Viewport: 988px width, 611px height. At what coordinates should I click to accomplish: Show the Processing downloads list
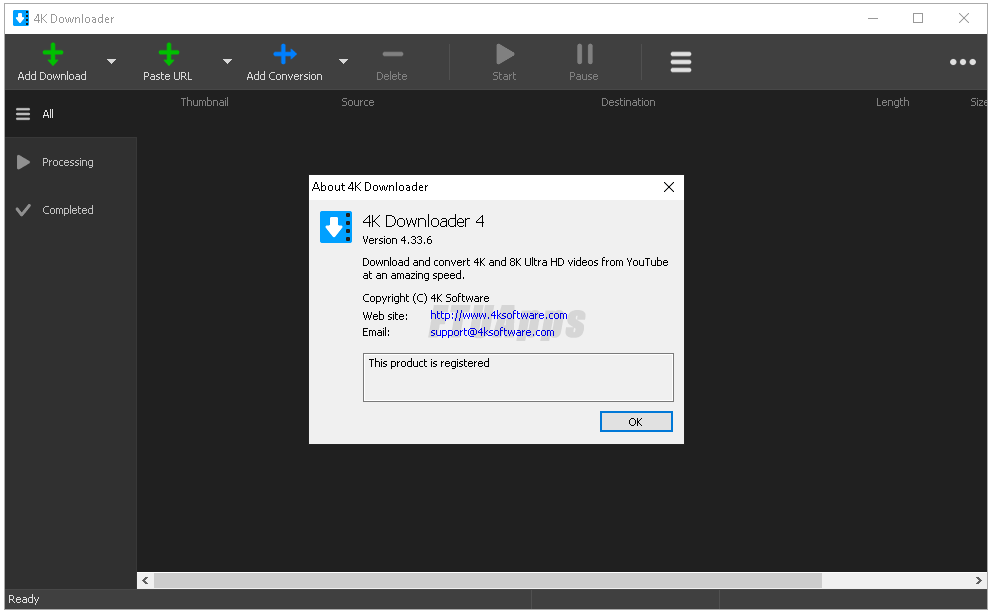click(71, 162)
